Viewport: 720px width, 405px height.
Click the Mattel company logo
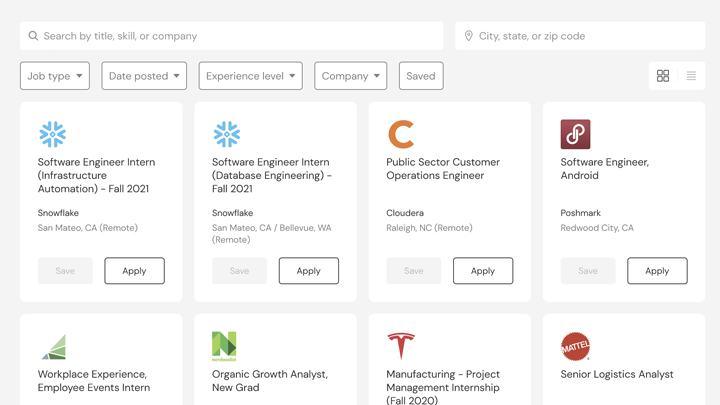click(x=575, y=346)
